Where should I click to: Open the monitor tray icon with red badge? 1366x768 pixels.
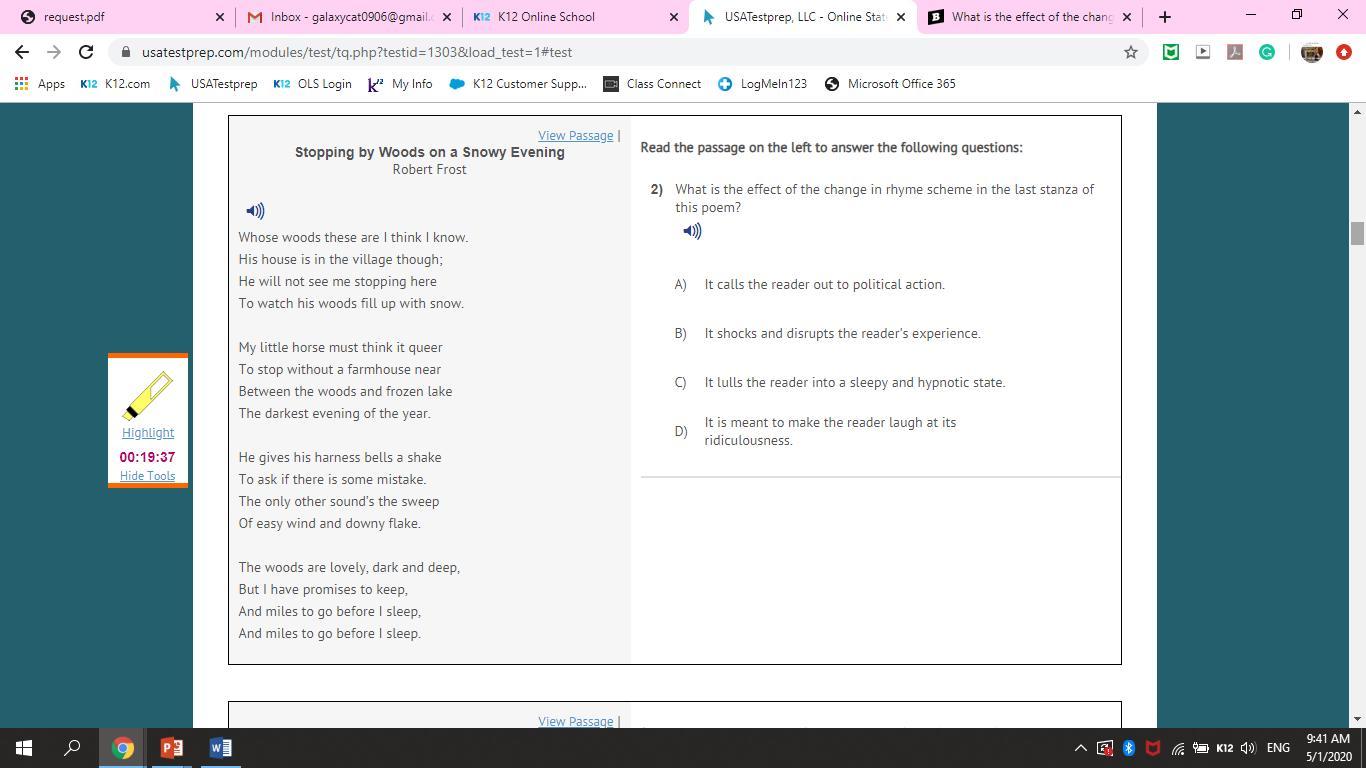pyautogui.click(x=1105, y=748)
